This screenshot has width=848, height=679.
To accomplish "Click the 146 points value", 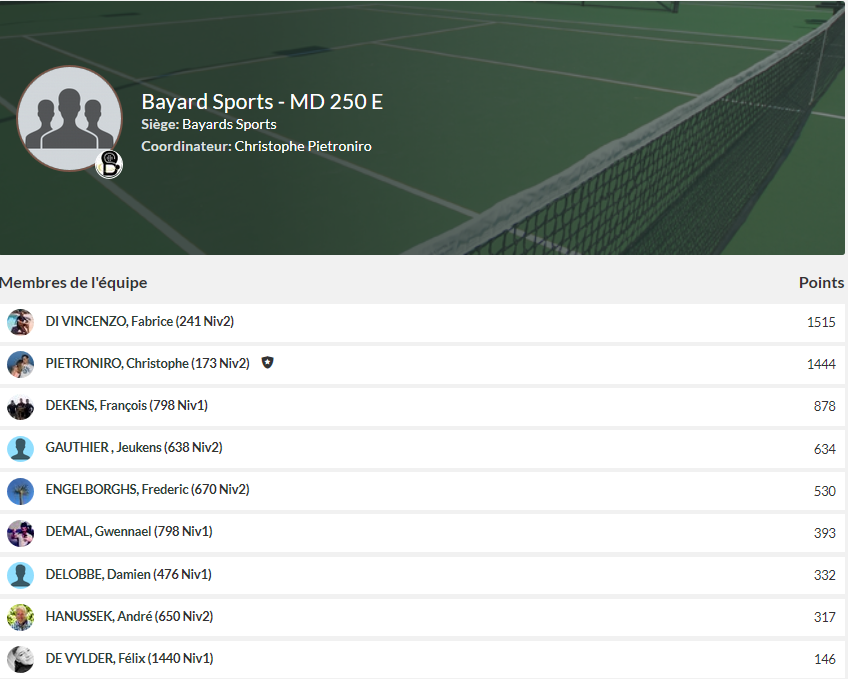I will pyautogui.click(x=824, y=660).
